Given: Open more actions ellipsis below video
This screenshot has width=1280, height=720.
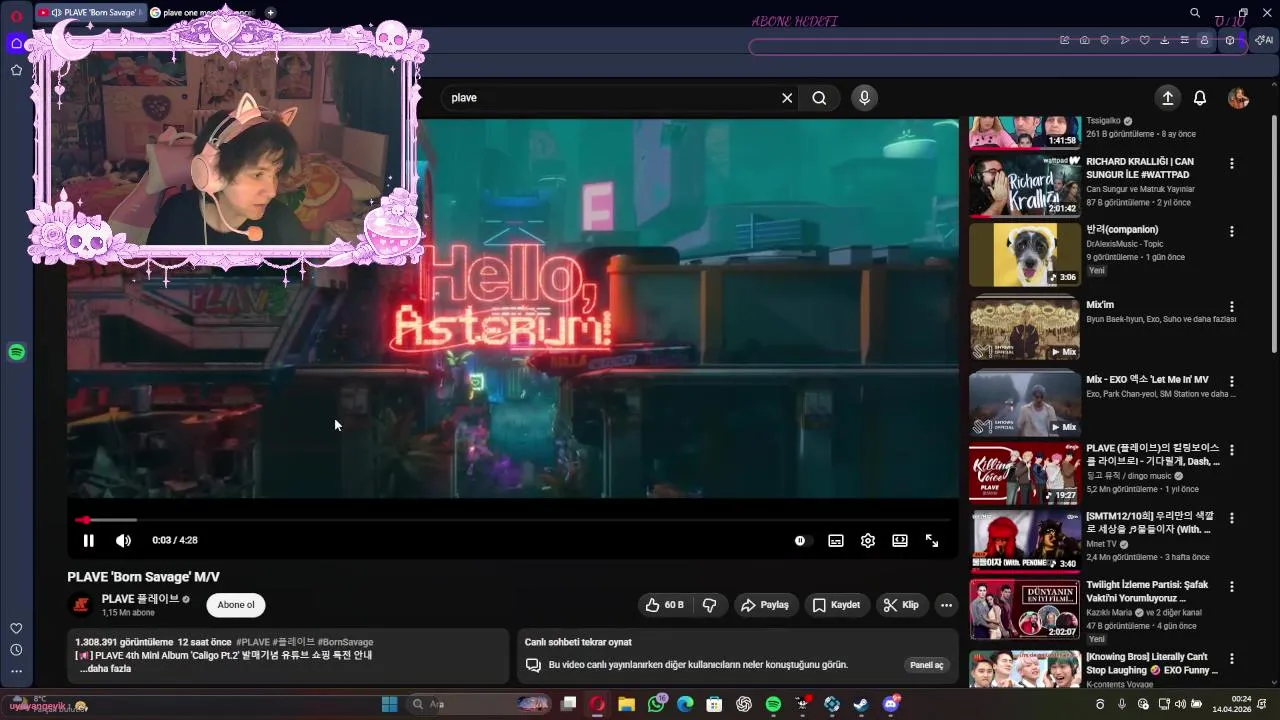Looking at the screenshot, I should click(946, 605).
